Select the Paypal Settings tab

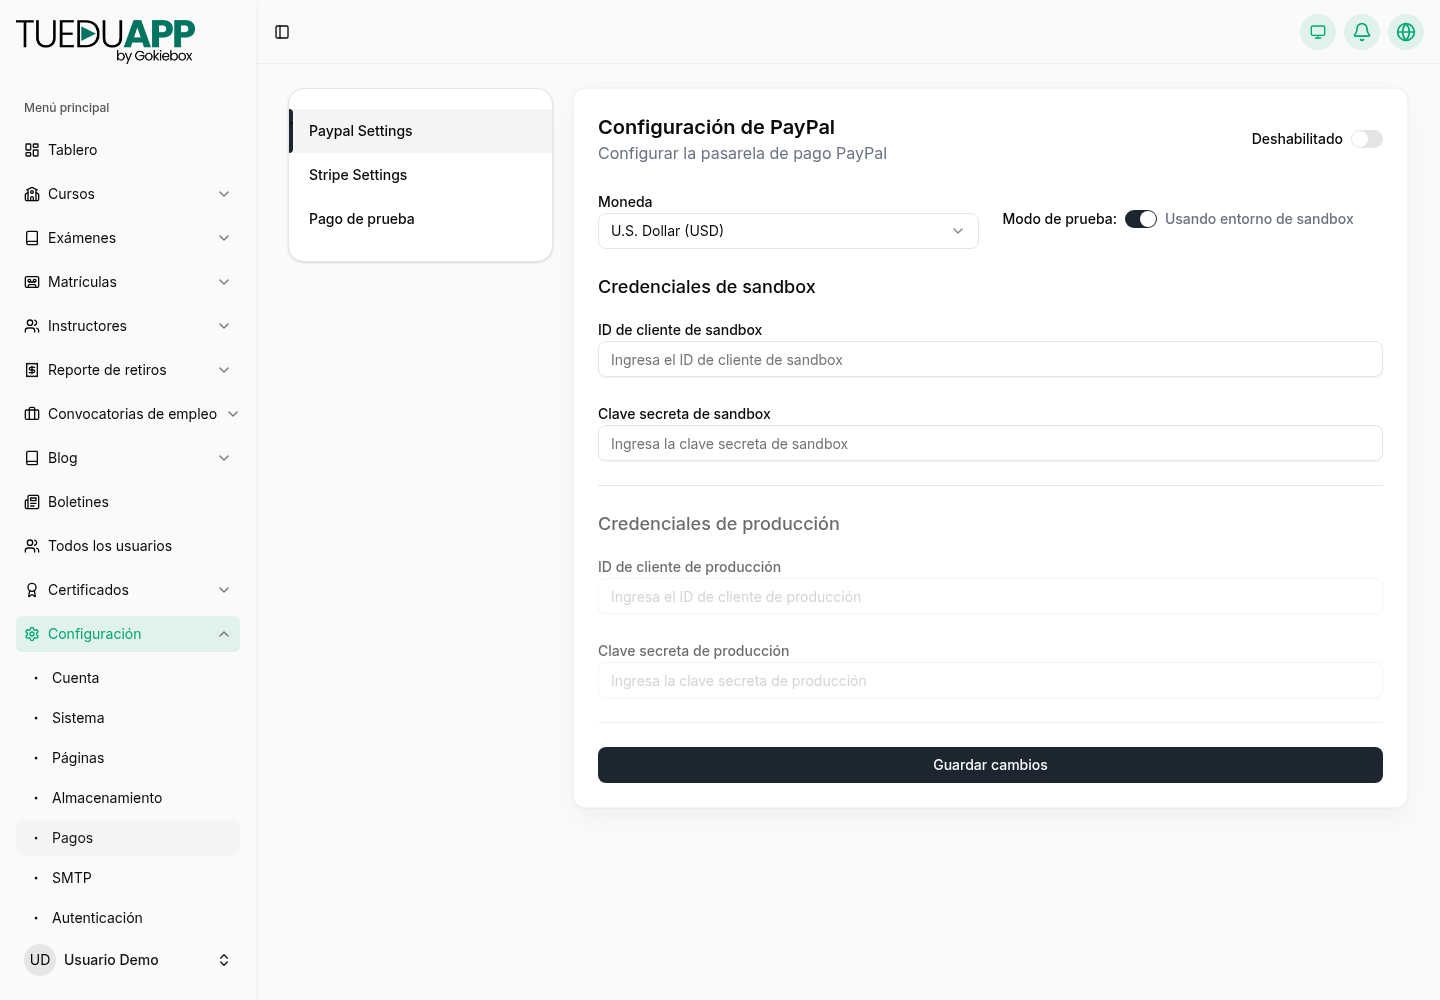[x=421, y=131]
